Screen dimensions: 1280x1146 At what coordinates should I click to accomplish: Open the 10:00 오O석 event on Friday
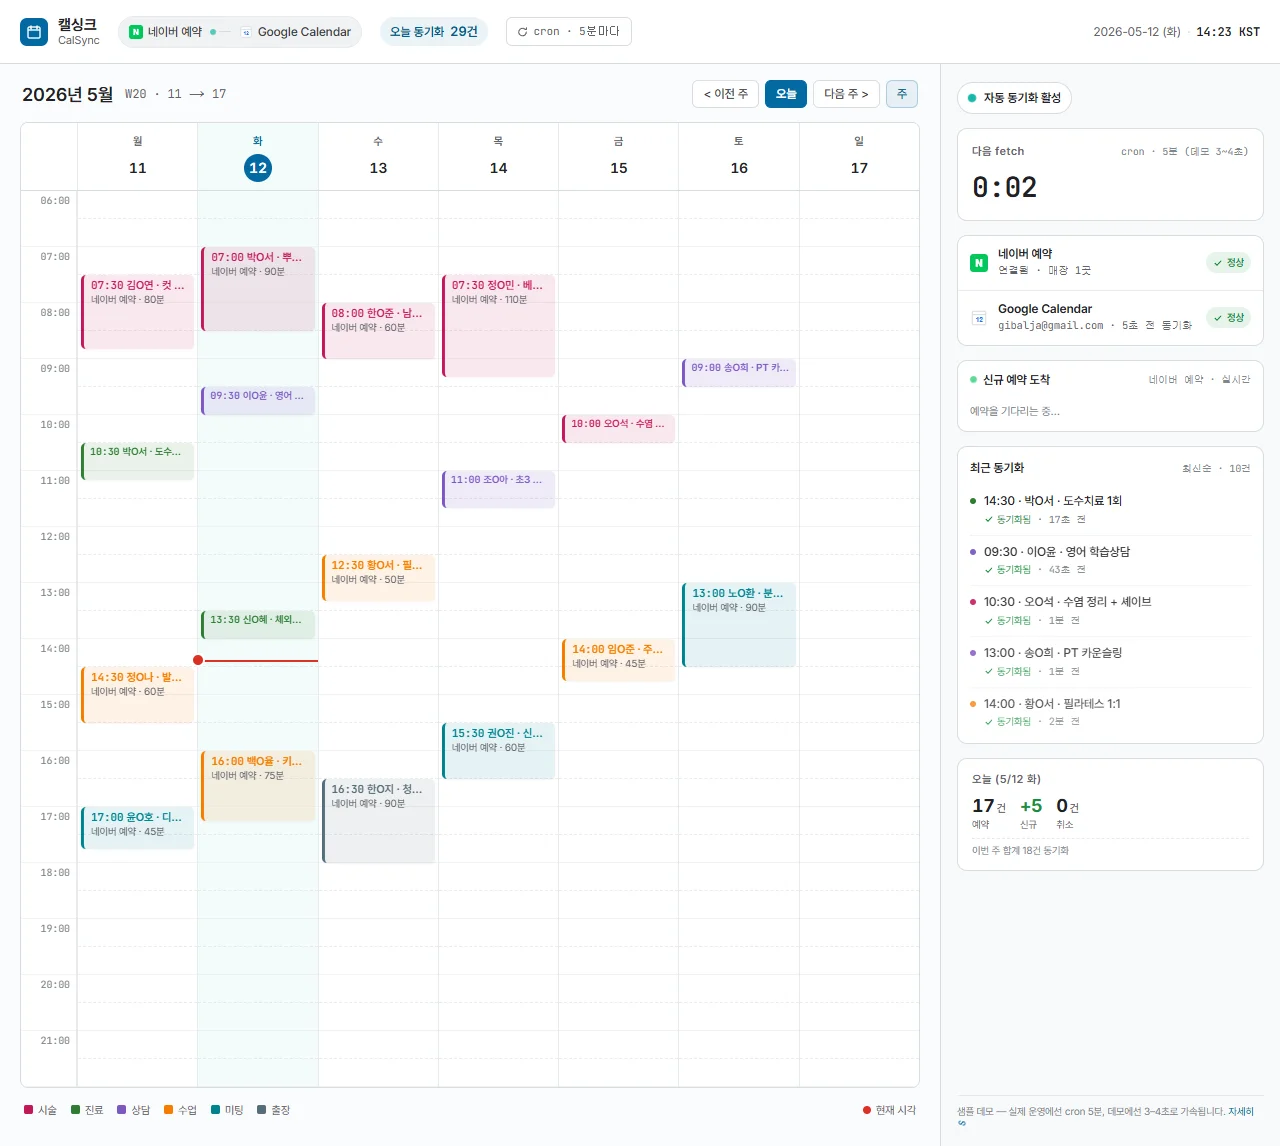coord(619,429)
